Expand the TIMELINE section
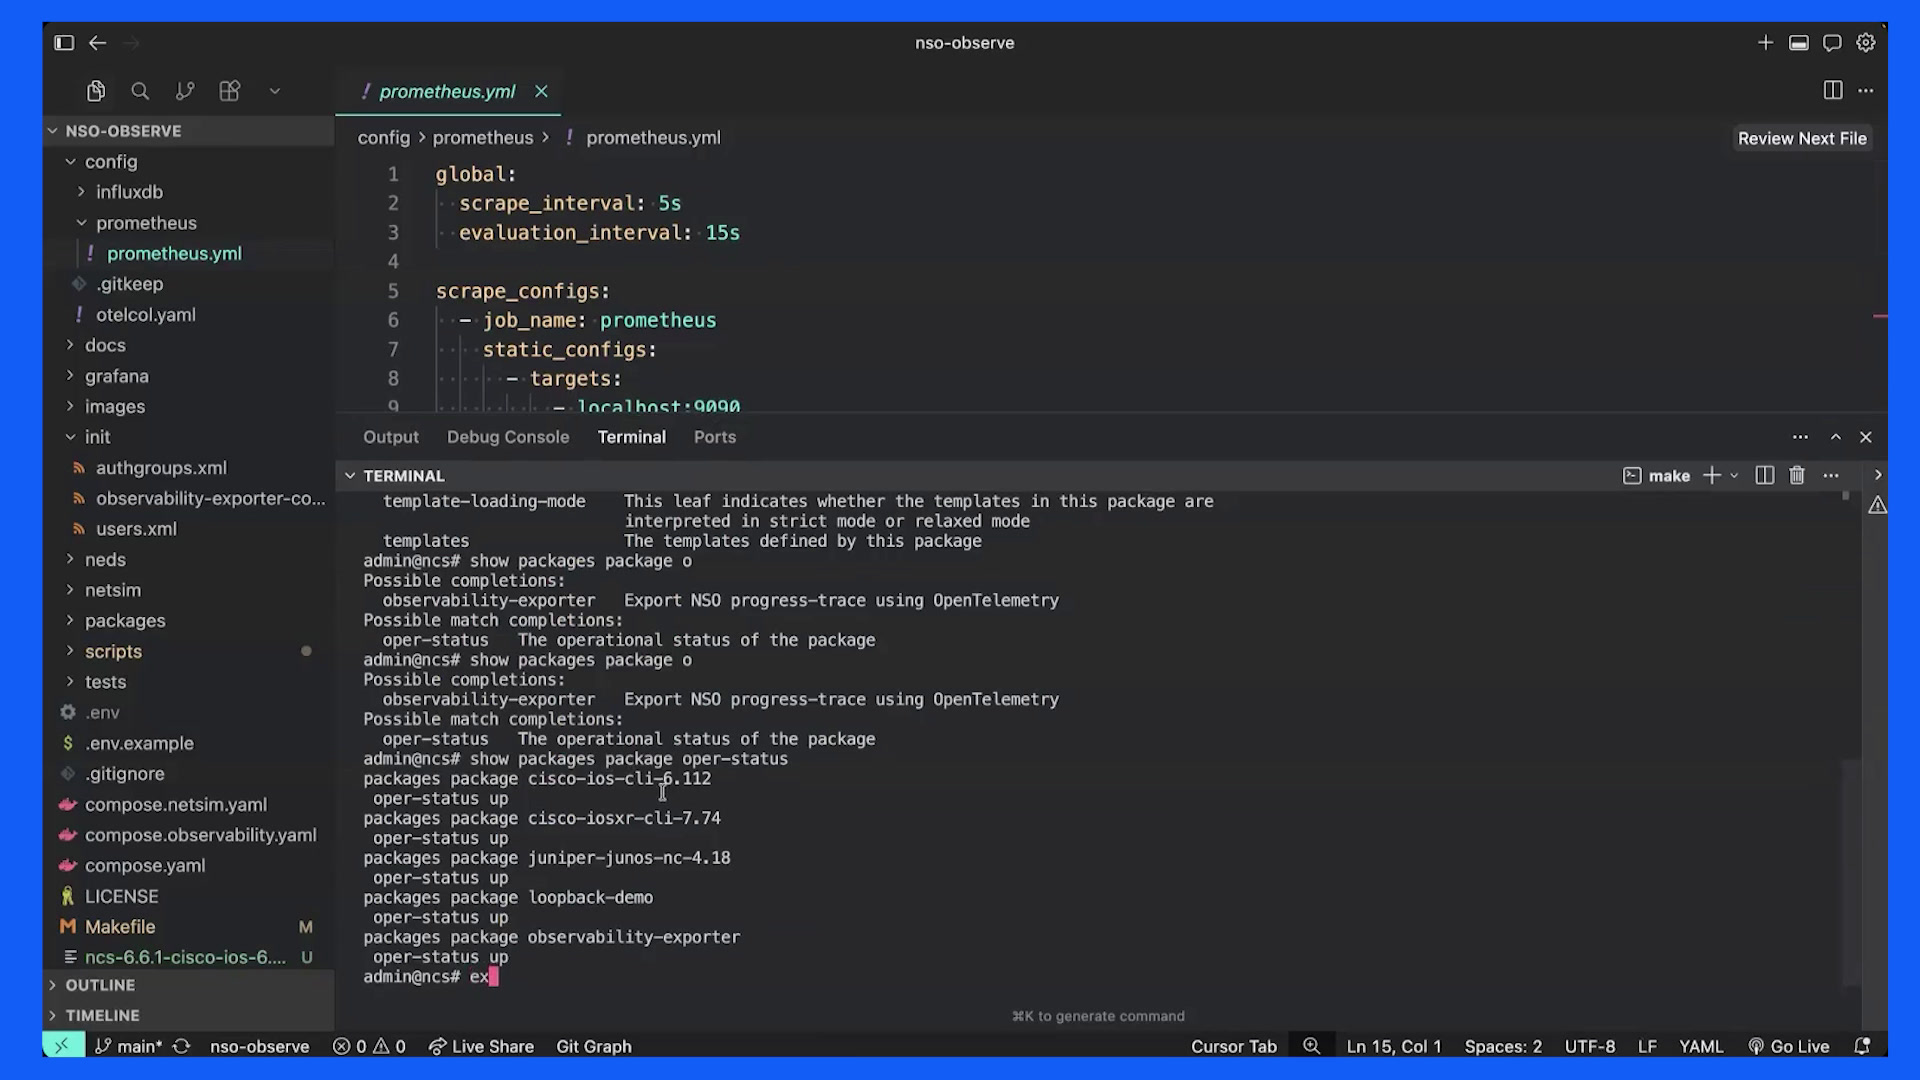Viewport: 1920px width, 1080px height. (102, 1015)
